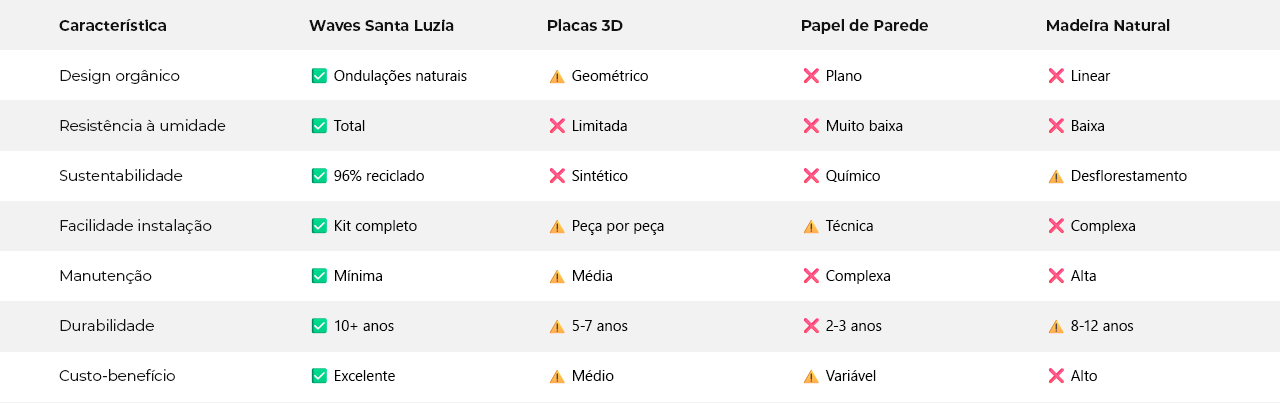The width and height of the screenshot is (1280, 403).
Task: Click red X icon beside Sintético
Action: (557, 176)
